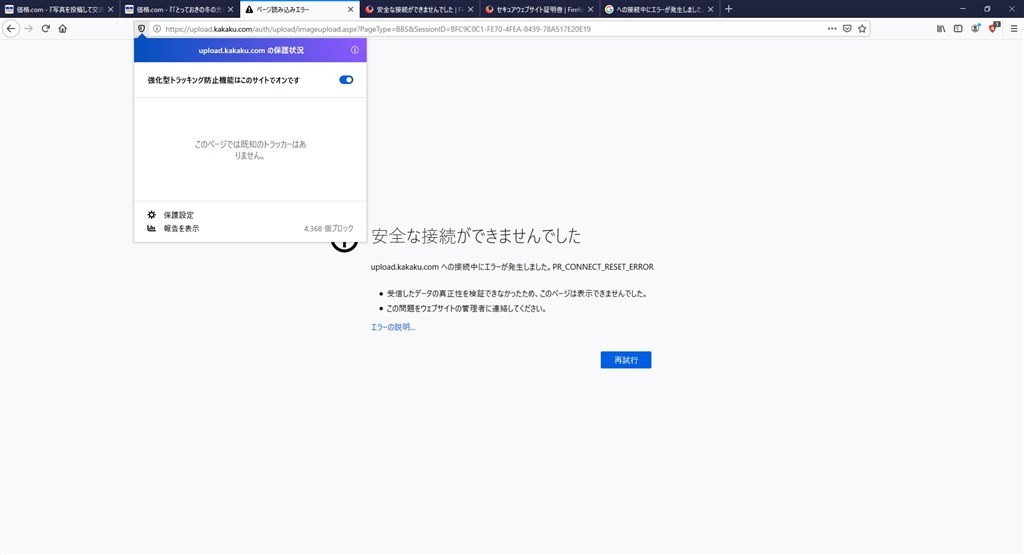Close the 安全な接続ができませんでした tab
Viewport: 1024px width, 555px height.
tap(470, 10)
